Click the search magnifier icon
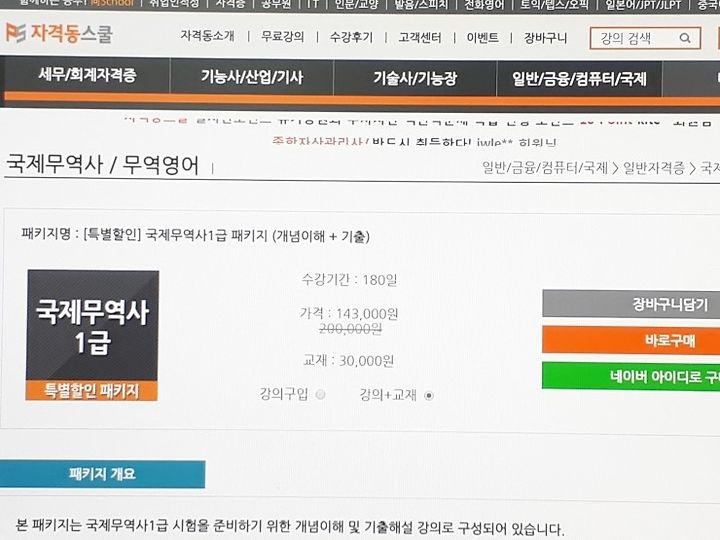Image resolution: width=720 pixels, height=540 pixels. coord(685,38)
